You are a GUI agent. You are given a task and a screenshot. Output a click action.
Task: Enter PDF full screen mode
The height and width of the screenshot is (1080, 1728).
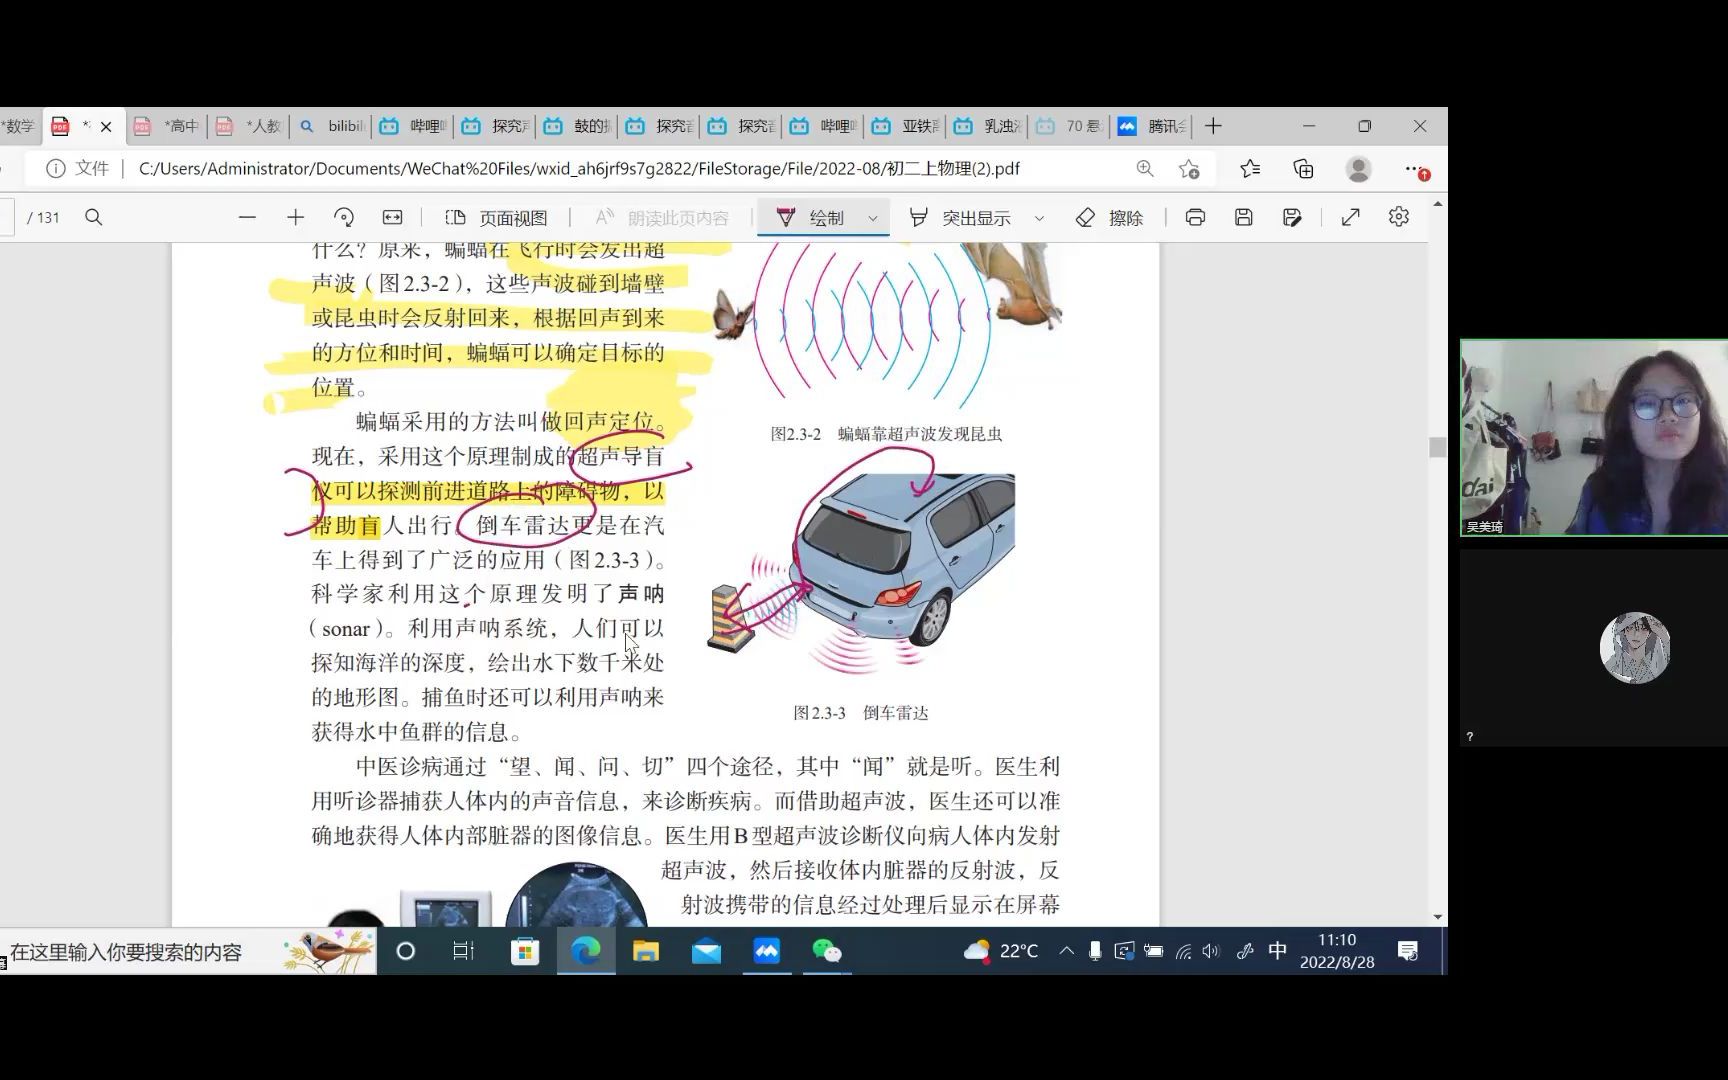pyautogui.click(x=1350, y=217)
